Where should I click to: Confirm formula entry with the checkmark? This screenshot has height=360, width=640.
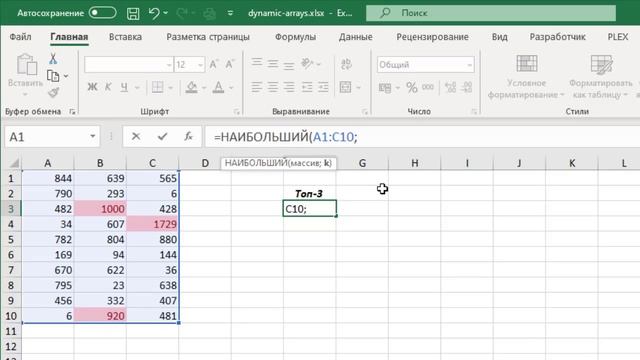click(162, 136)
